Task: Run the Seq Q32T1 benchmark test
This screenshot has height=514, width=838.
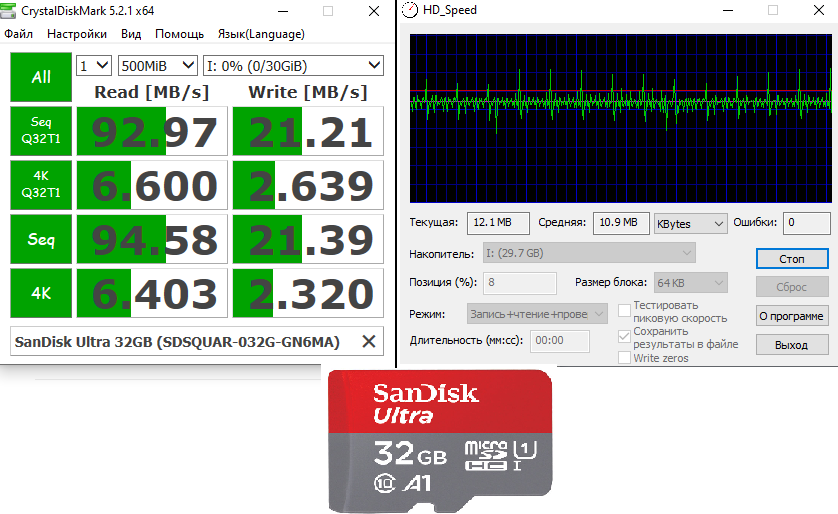Action: [x=41, y=131]
